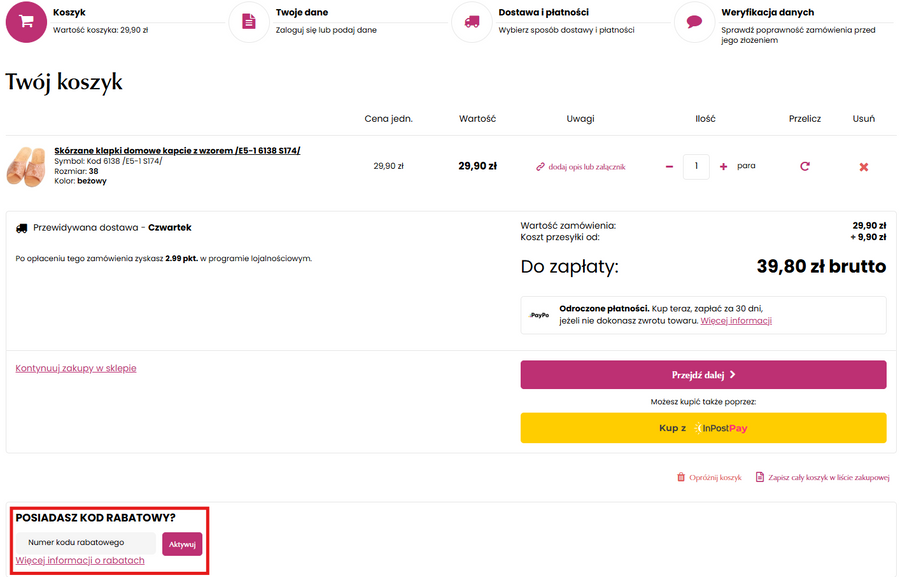Viewport: 900px width, 577px height.
Task: Click the discount code number input field
Action: [86, 543]
